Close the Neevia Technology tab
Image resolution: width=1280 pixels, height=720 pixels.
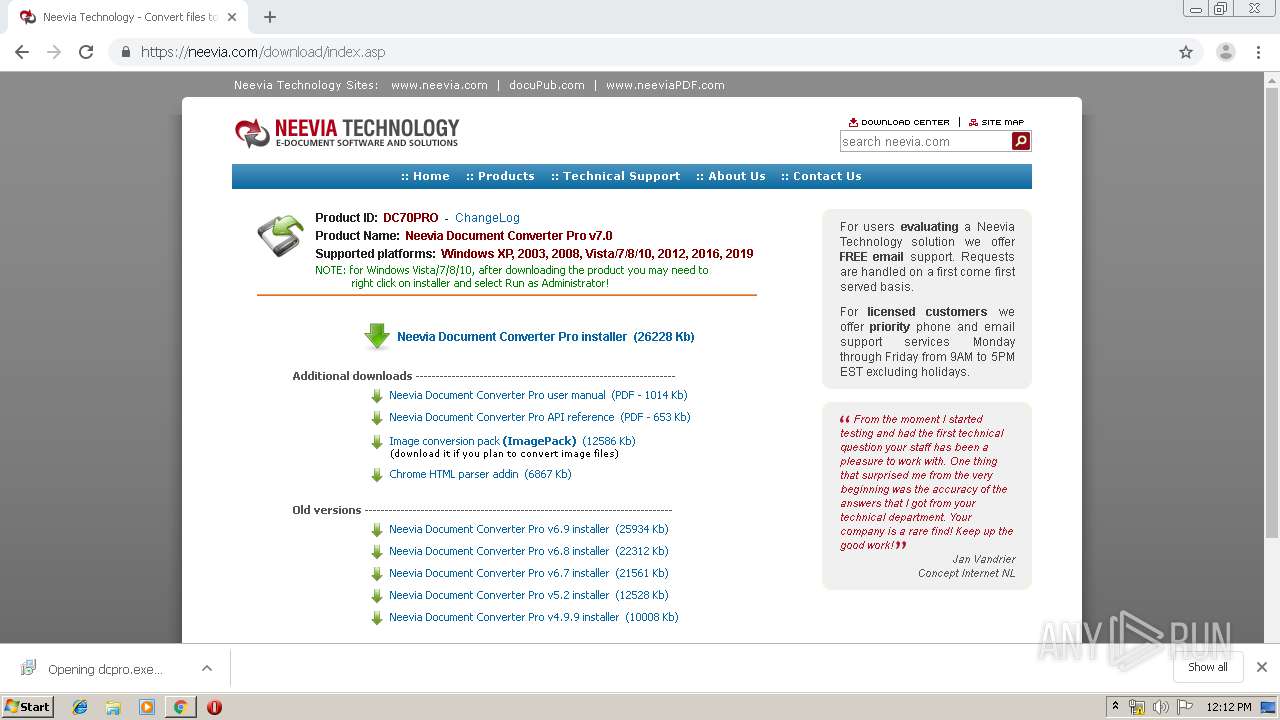pos(232,17)
